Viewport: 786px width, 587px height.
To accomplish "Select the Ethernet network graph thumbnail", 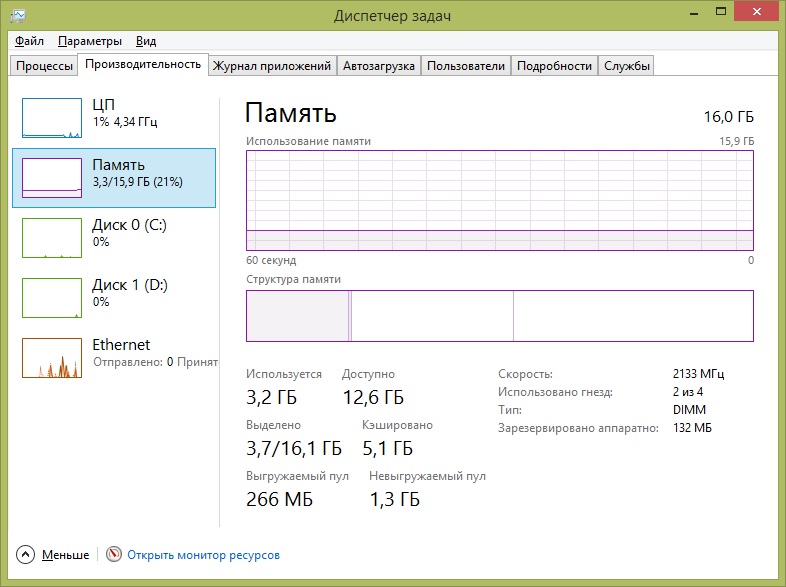I will [x=52, y=358].
